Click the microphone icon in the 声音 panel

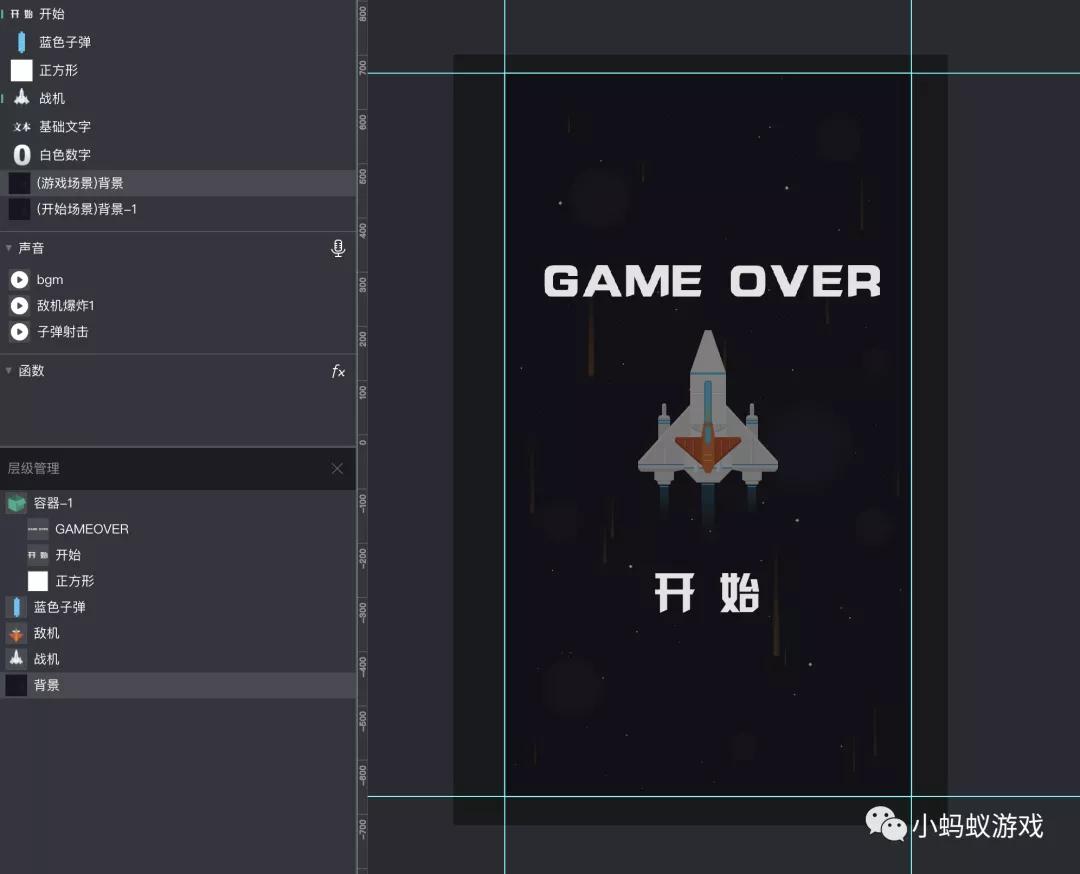pyautogui.click(x=337, y=248)
